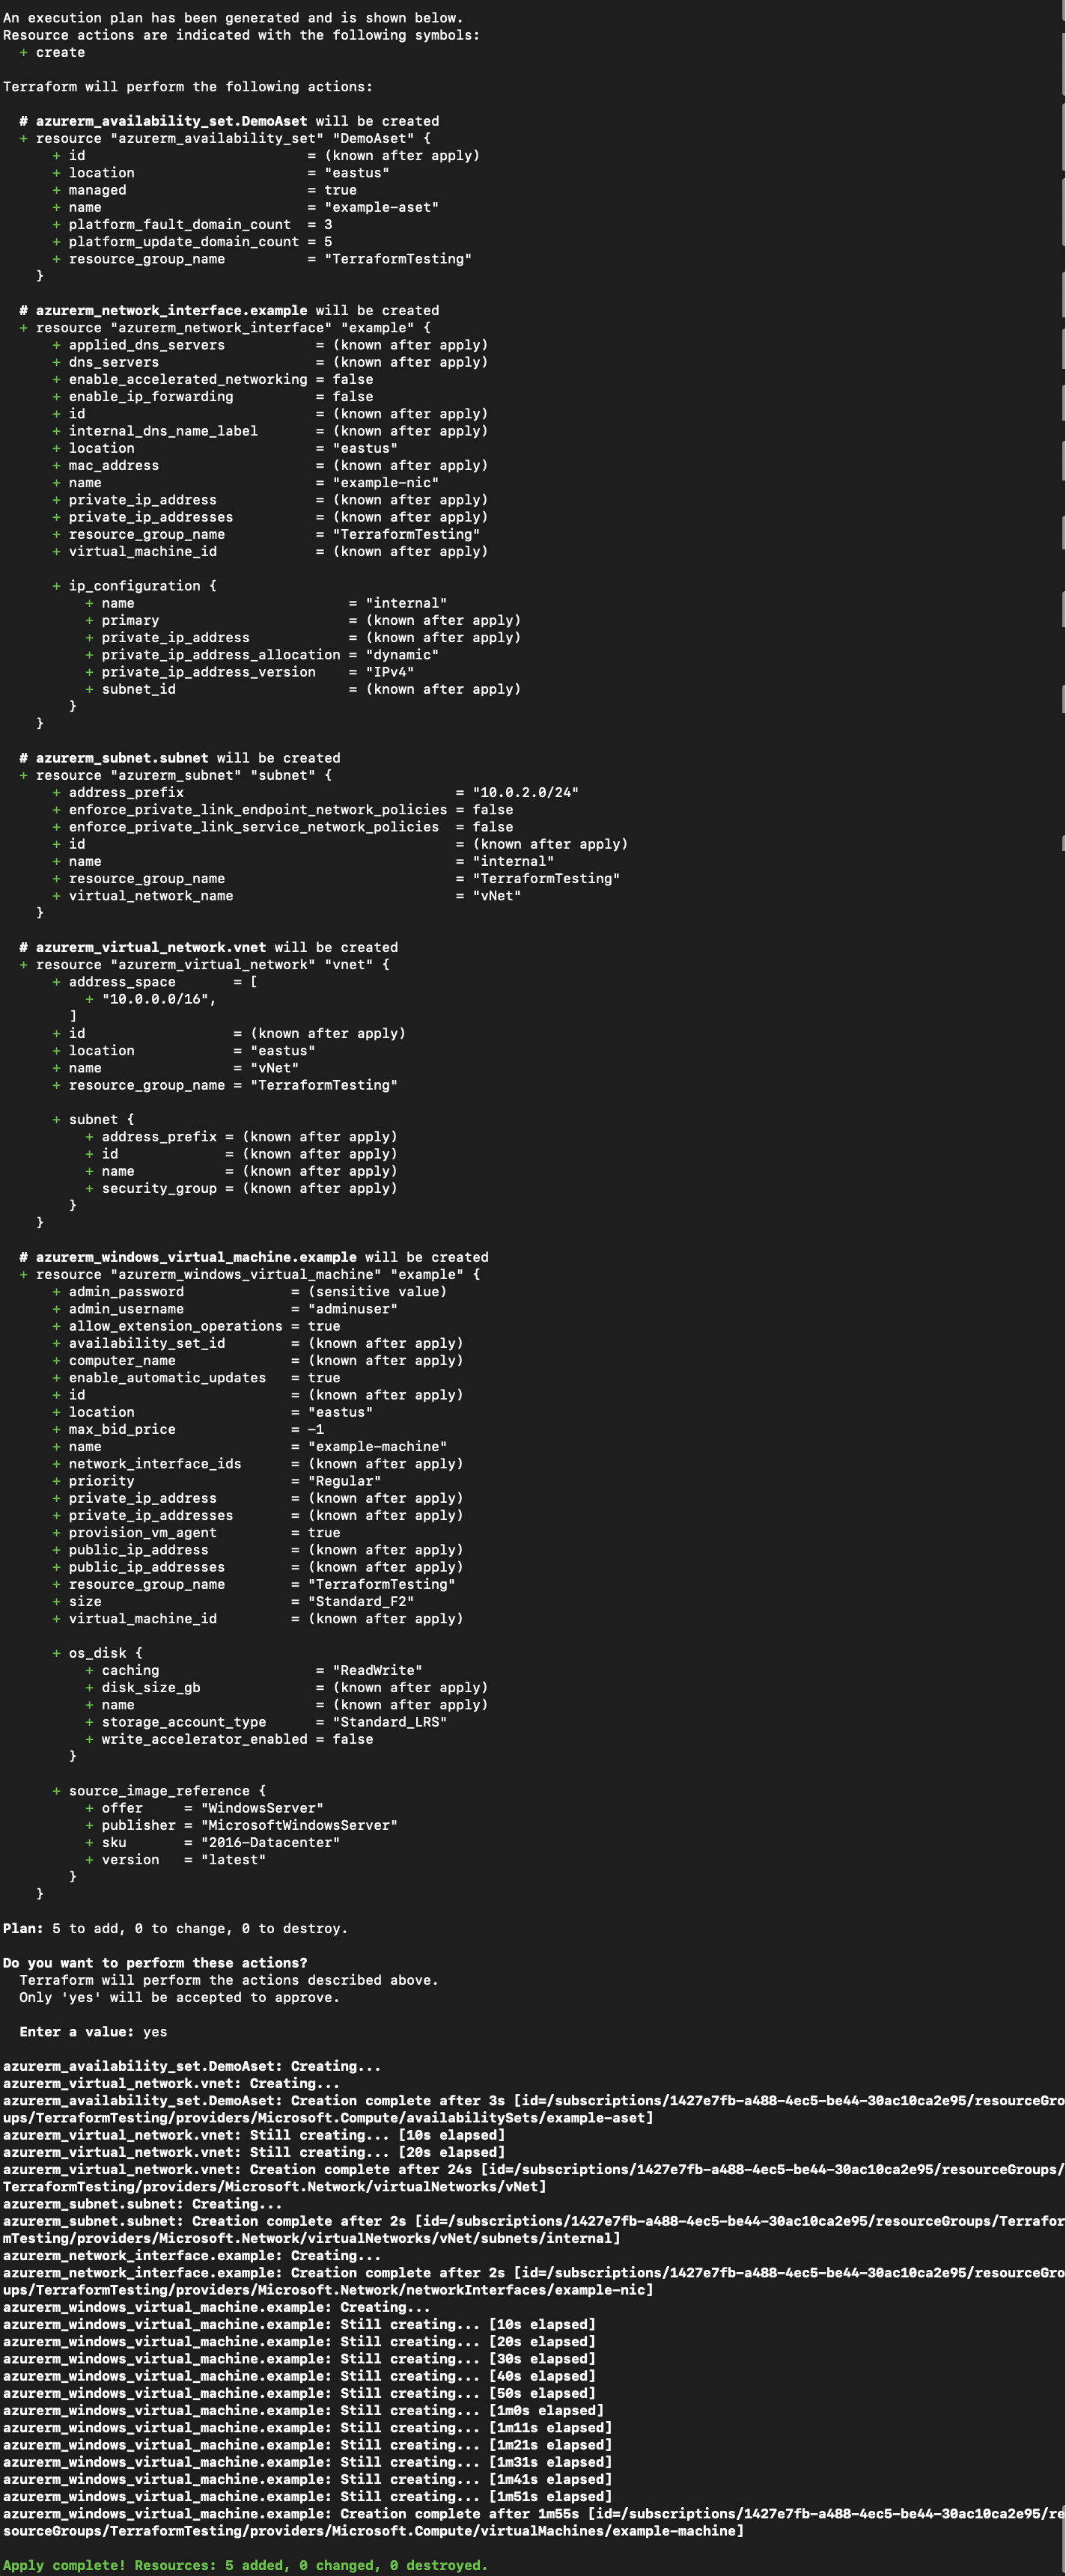Image resolution: width=1066 pixels, height=2576 pixels.
Task: Click the 'internal_dns_name_label' attribute
Action: pyautogui.click(x=270, y=431)
